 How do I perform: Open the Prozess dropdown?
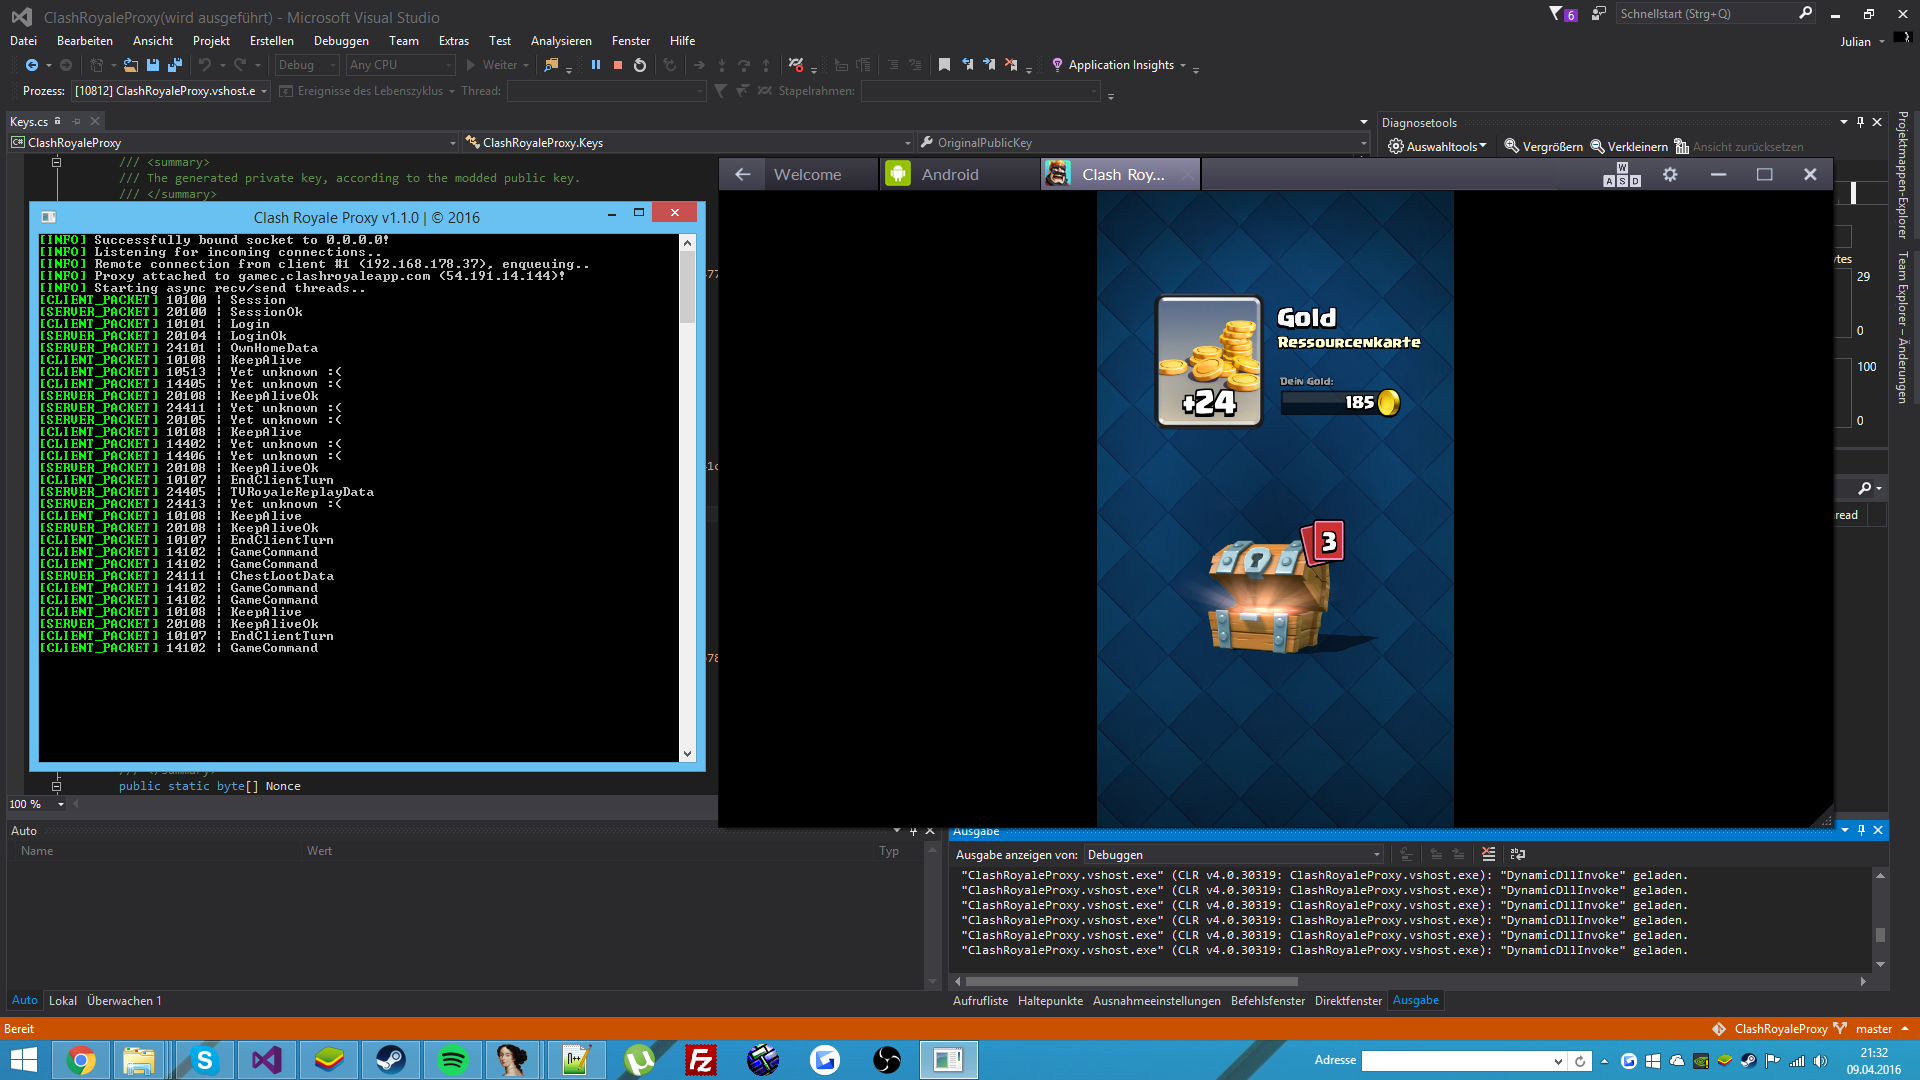pyautogui.click(x=264, y=91)
